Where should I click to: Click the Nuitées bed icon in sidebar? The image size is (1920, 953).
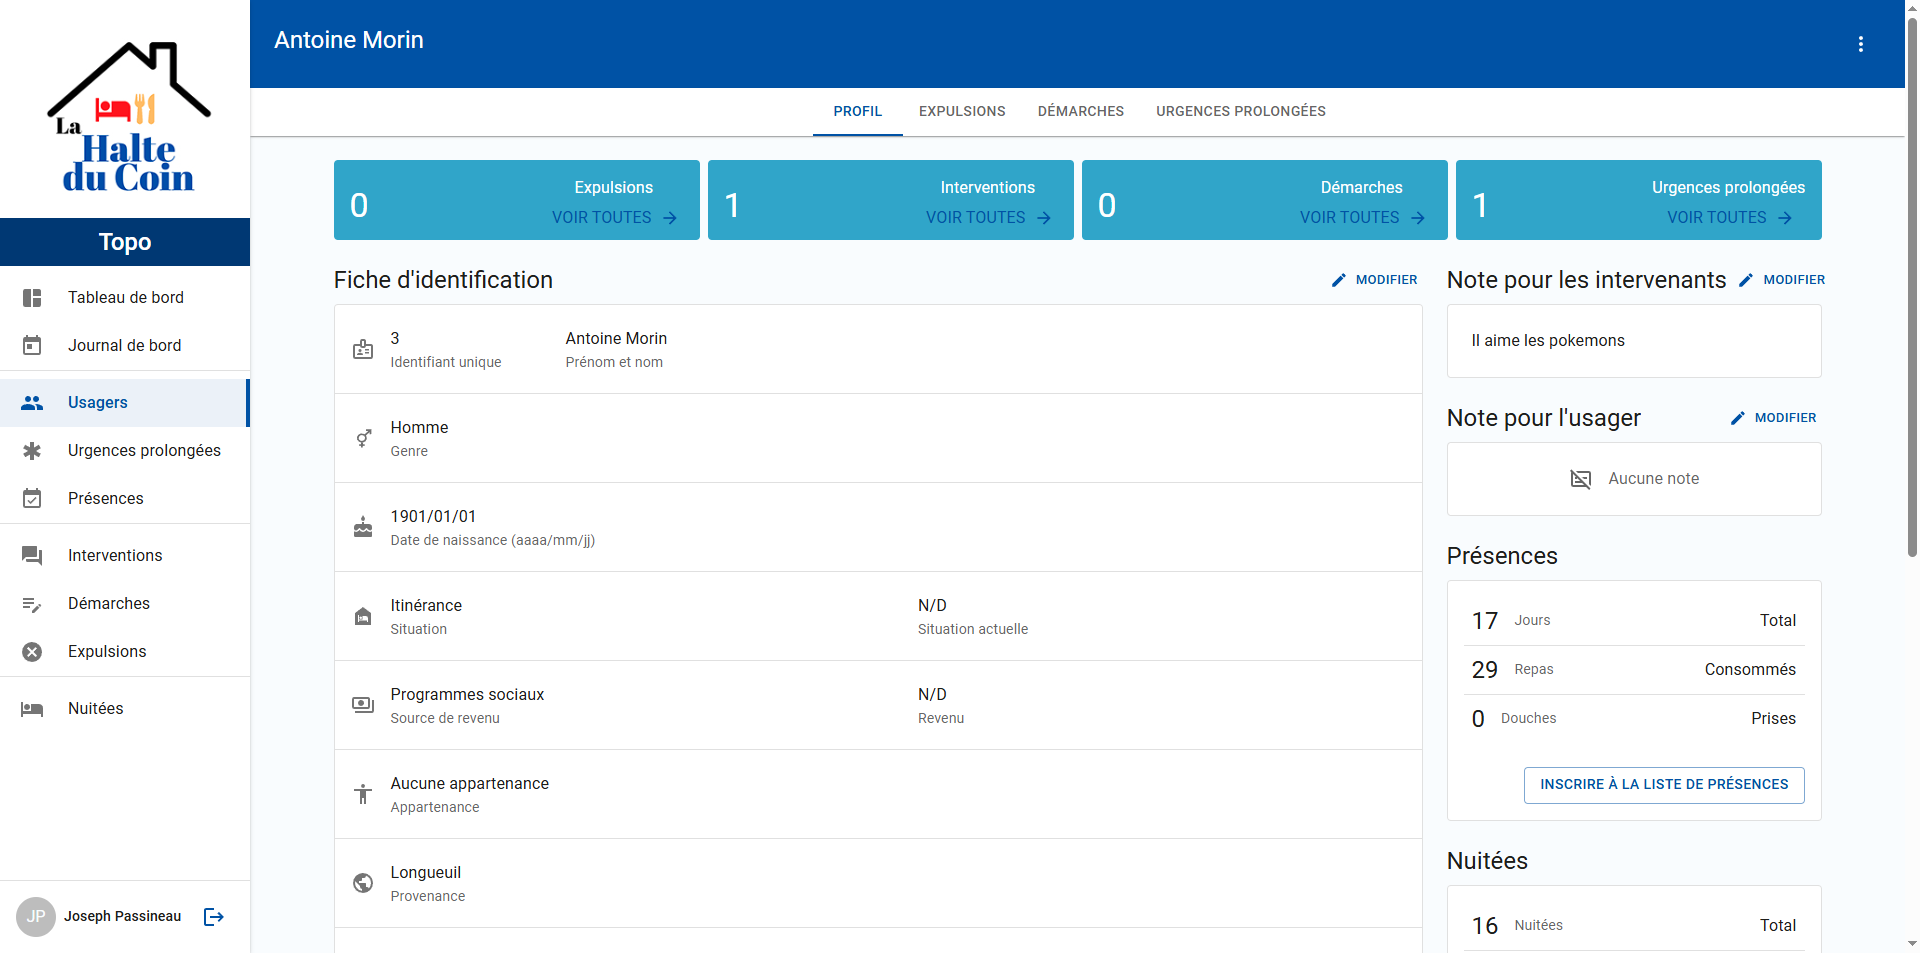tap(32, 709)
